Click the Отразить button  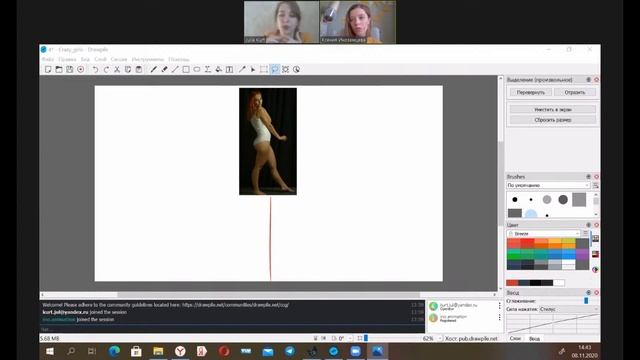click(x=575, y=93)
